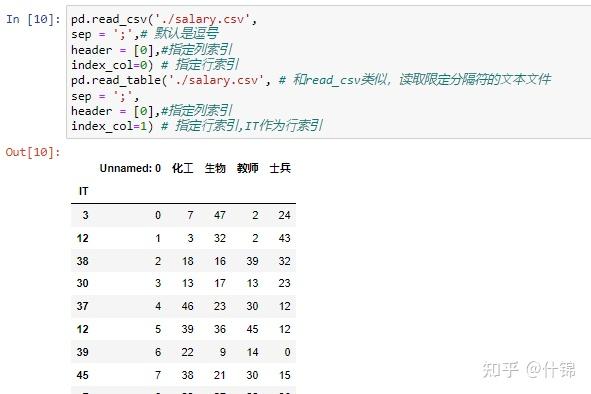Place cursor in the pd.read_csv code line

[164, 19]
